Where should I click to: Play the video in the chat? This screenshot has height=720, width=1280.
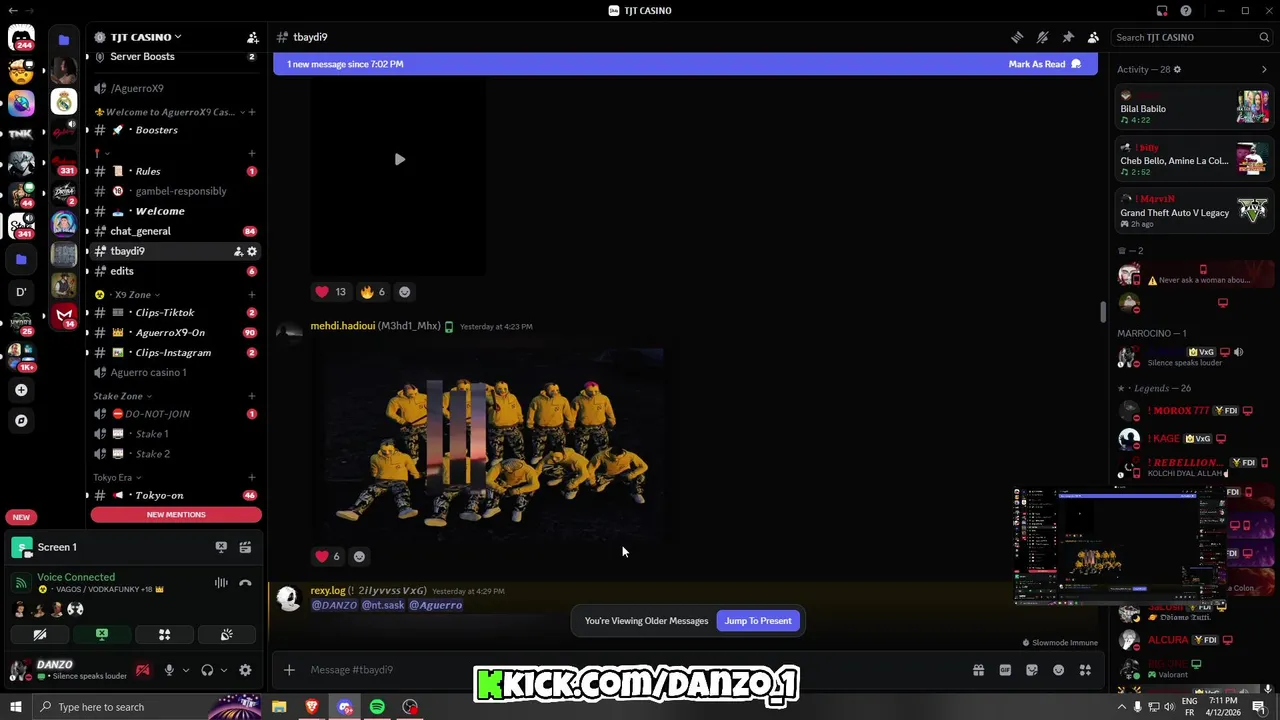click(x=399, y=159)
